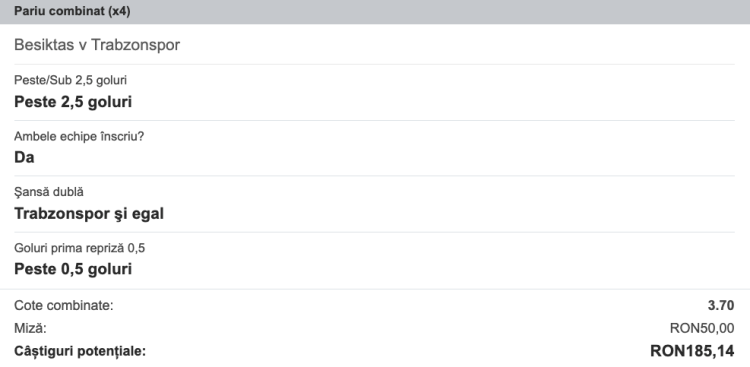Click the Da selection
Screen dimensions: 750x367
tap(24, 157)
